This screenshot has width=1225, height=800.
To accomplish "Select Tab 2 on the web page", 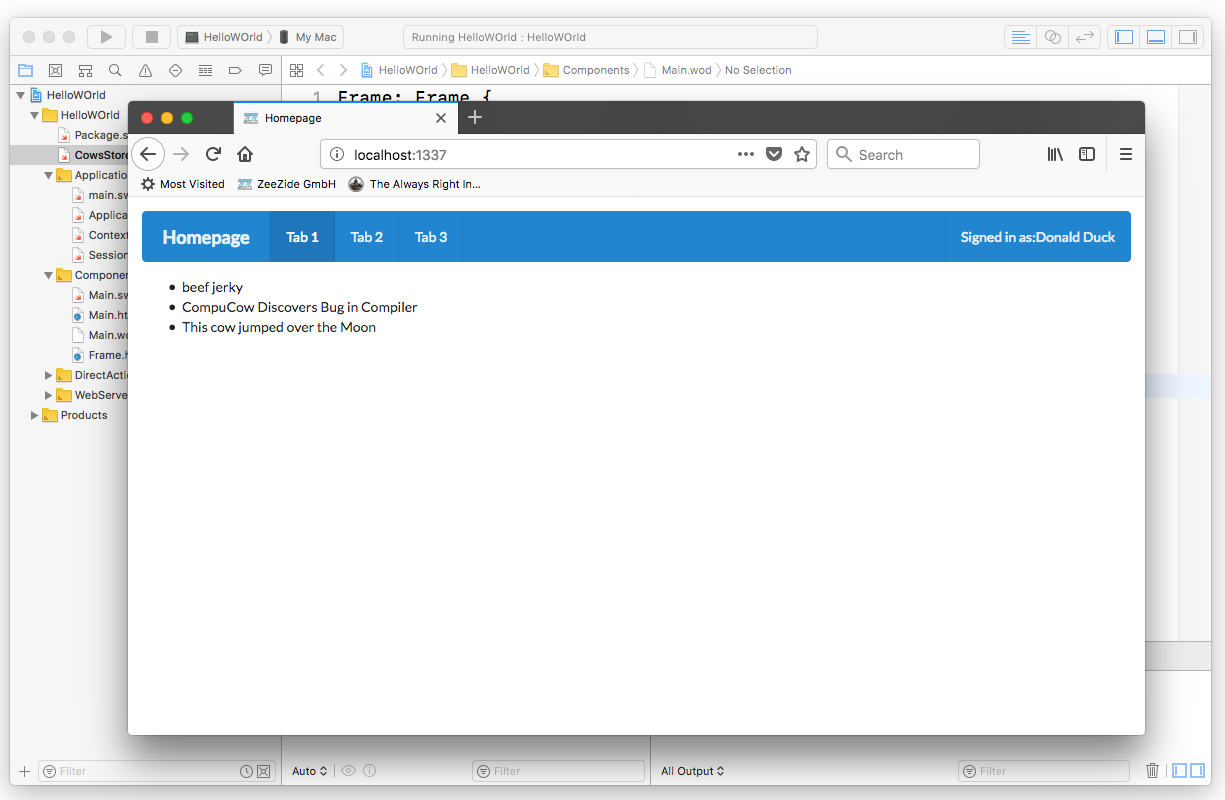I will coord(367,237).
